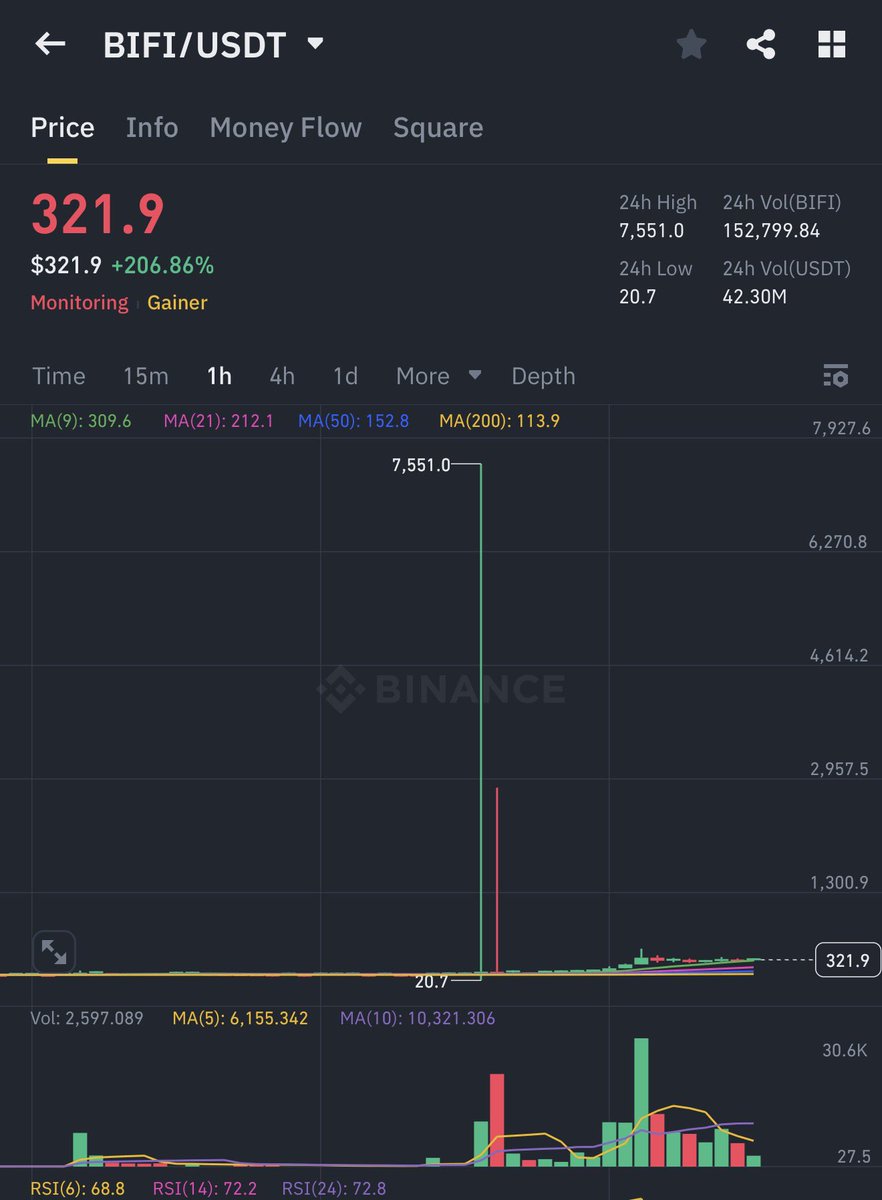Tap the RSI(24): 72.8 label

tap(334, 1189)
